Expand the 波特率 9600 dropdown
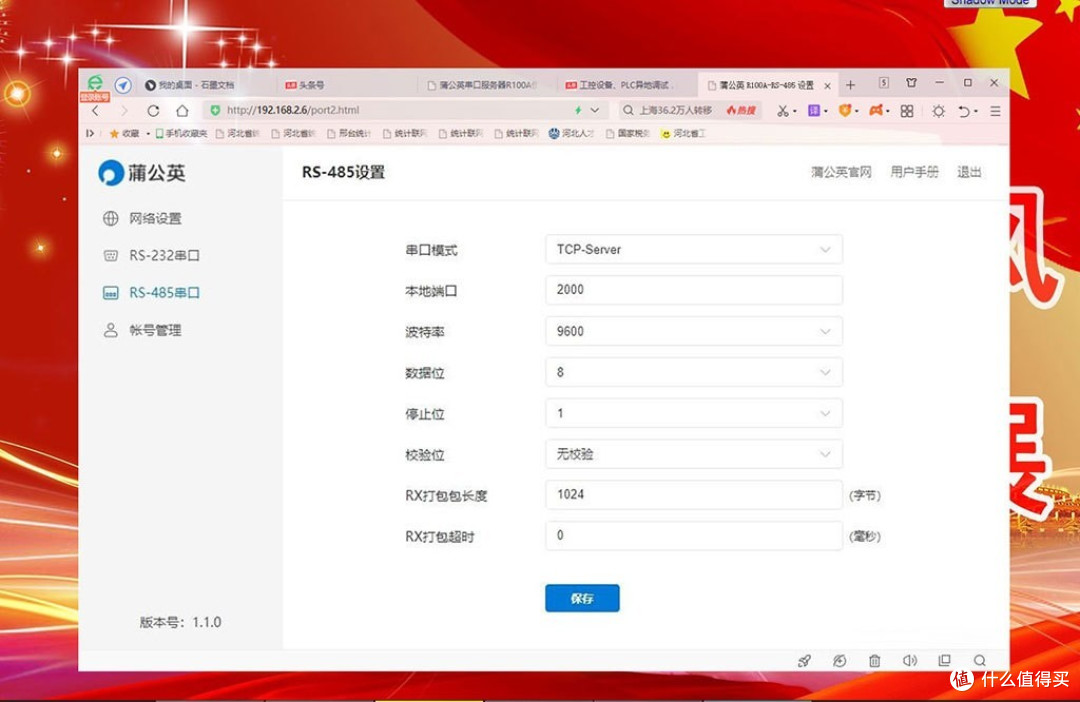Screen dimensions: 1080x702 694,331
